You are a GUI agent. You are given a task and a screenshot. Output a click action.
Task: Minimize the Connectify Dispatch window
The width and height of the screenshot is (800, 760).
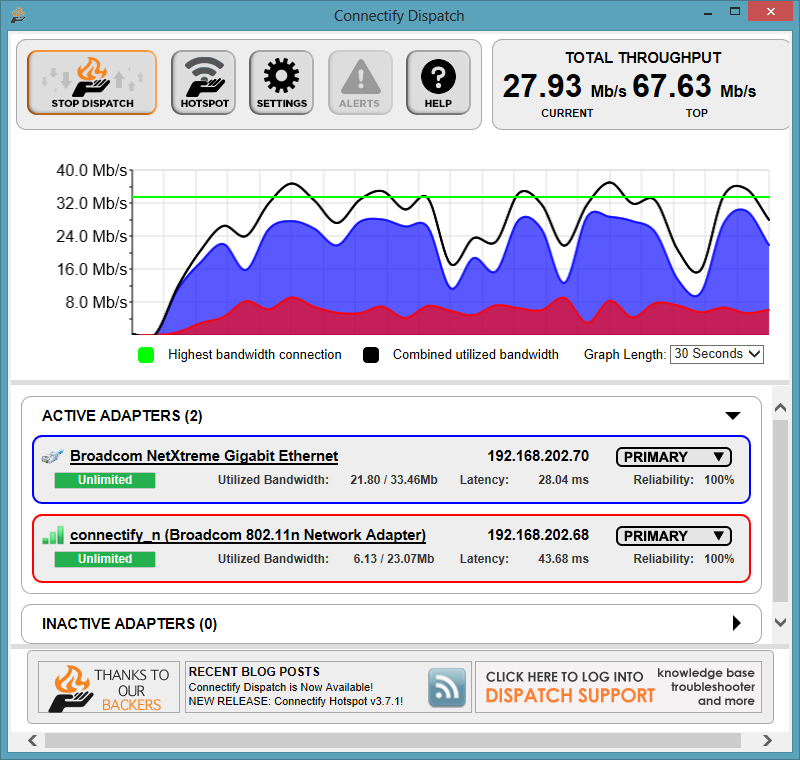pos(708,13)
